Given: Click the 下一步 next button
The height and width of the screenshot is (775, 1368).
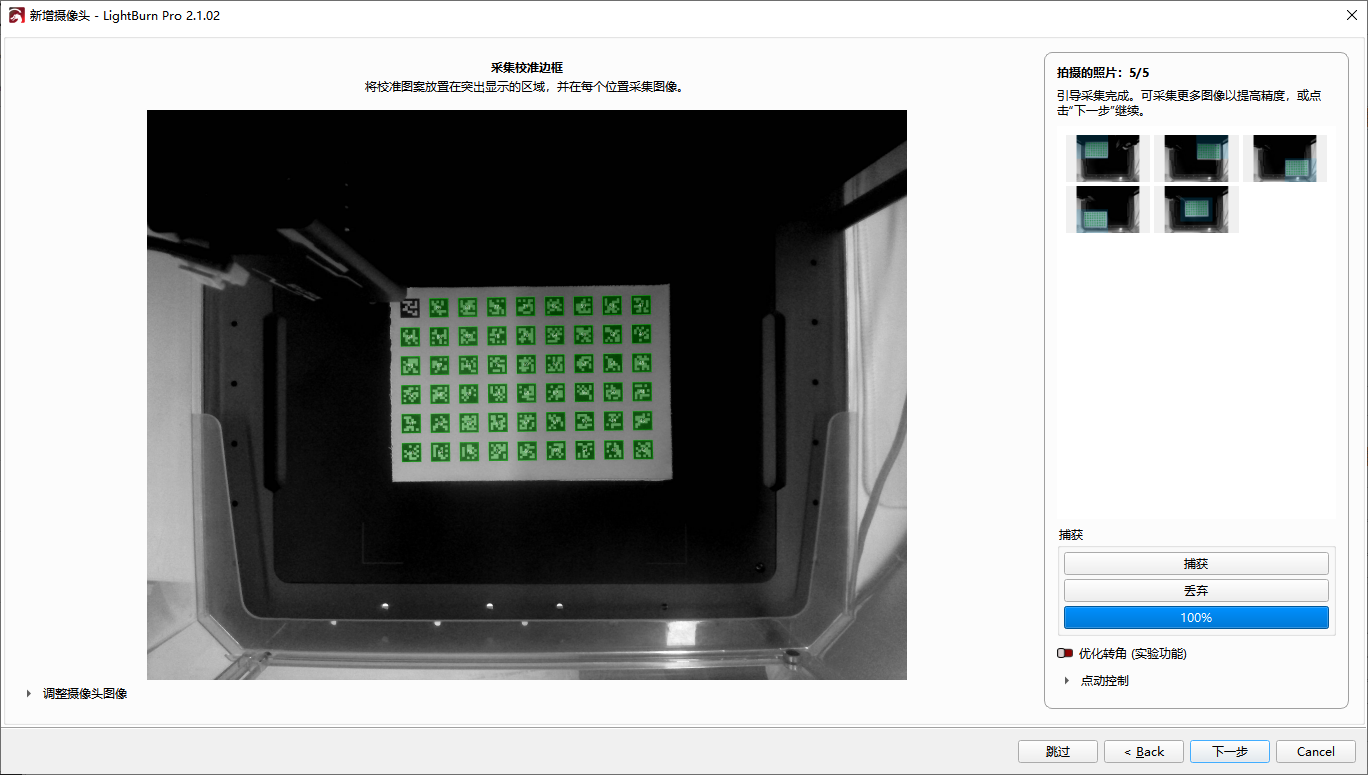Looking at the screenshot, I should coord(1230,752).
